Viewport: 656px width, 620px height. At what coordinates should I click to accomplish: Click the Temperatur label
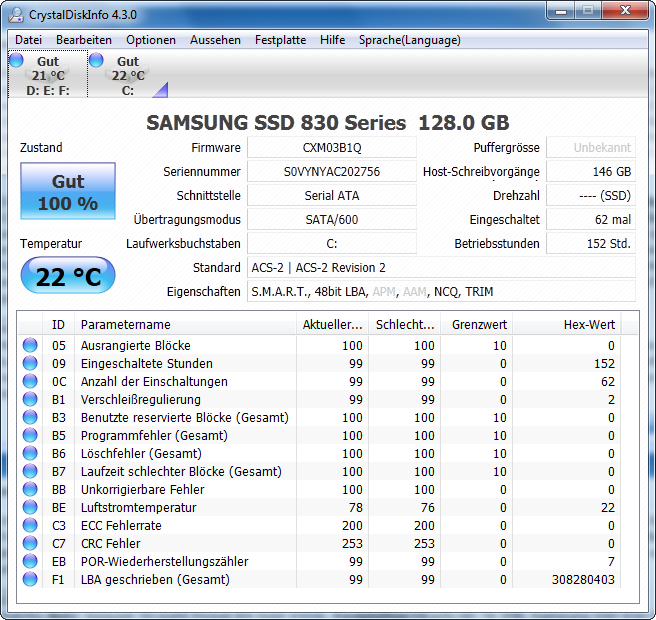point(51,243)
